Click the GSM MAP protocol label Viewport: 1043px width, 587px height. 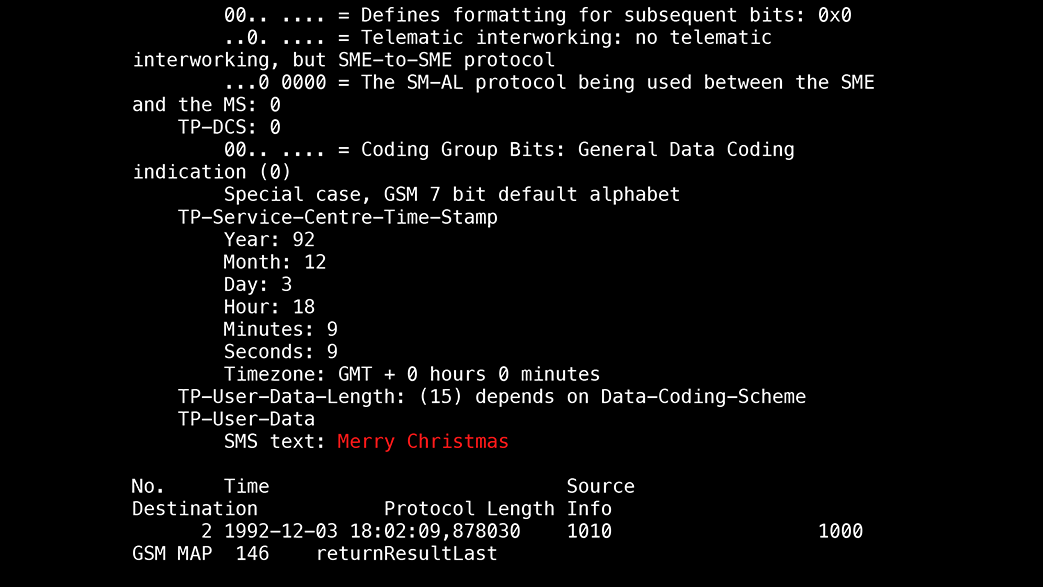pos(172,554)
